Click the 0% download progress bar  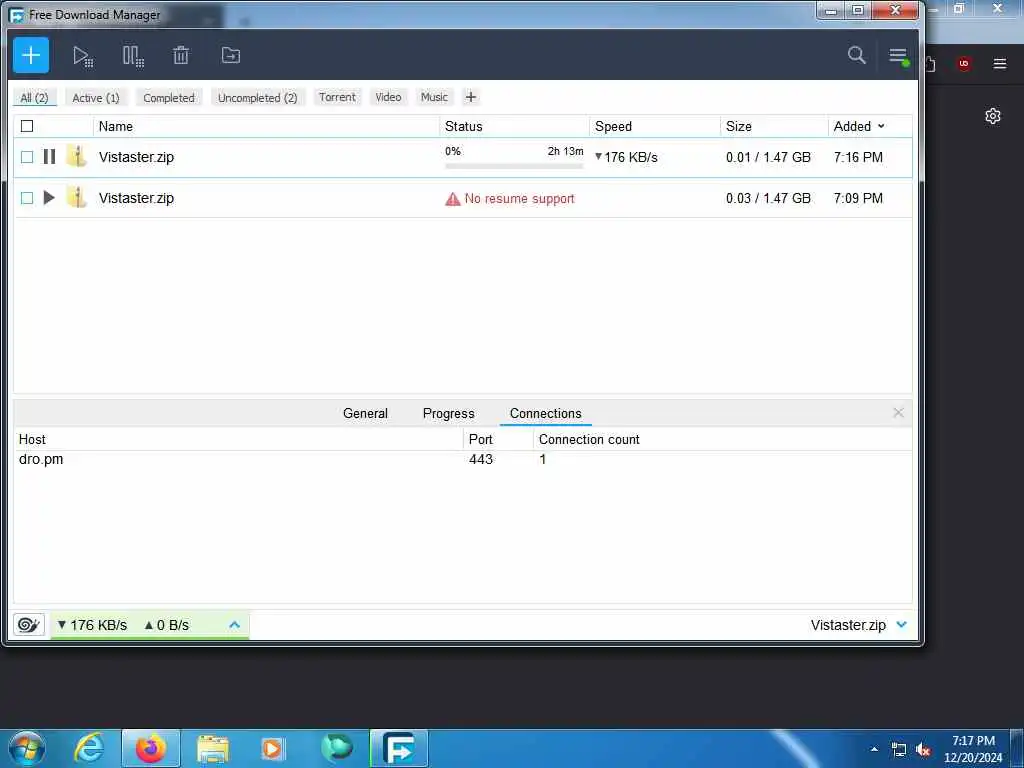point(514,167)
